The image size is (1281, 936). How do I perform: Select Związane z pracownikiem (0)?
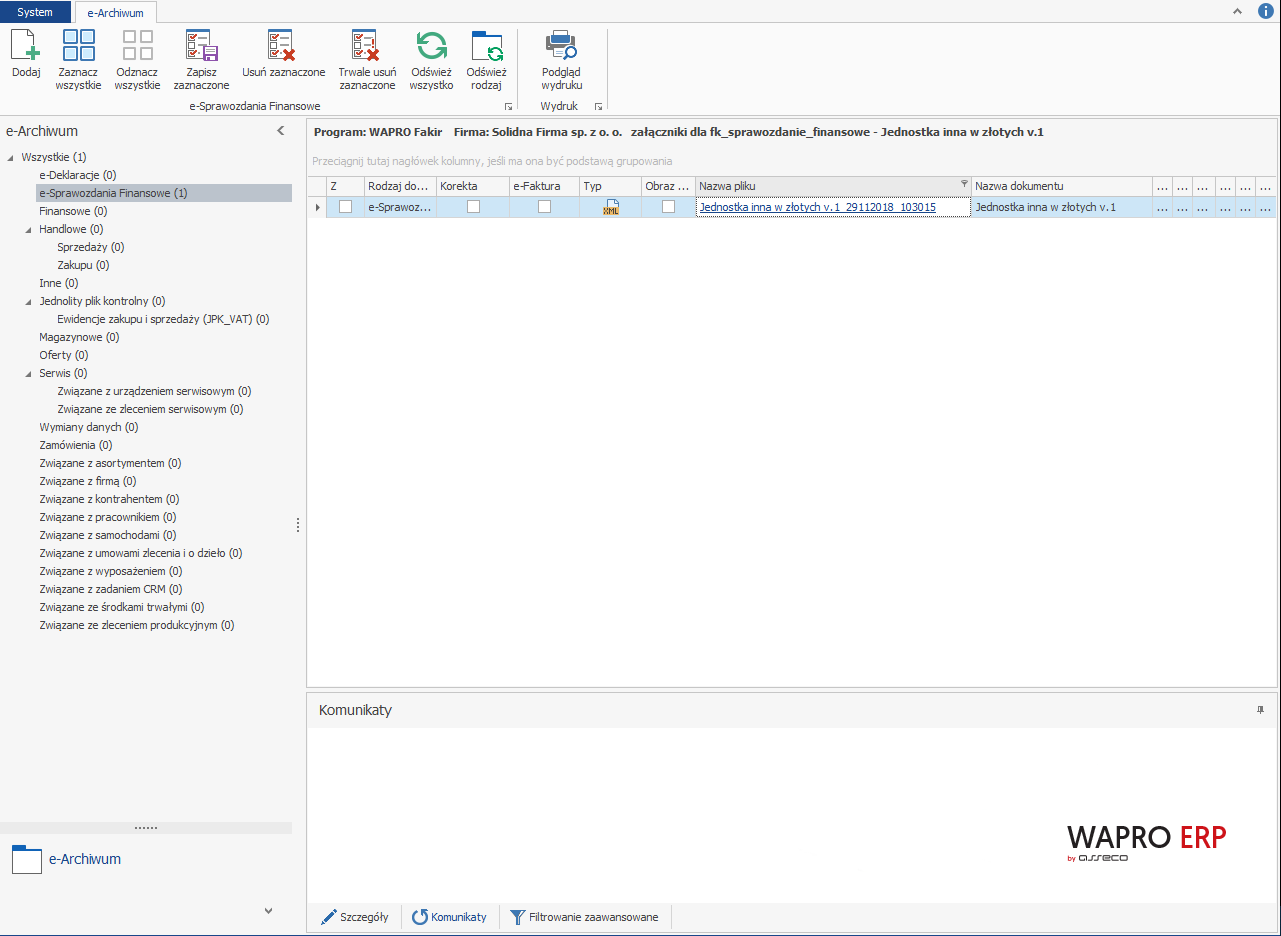[108, 517]
